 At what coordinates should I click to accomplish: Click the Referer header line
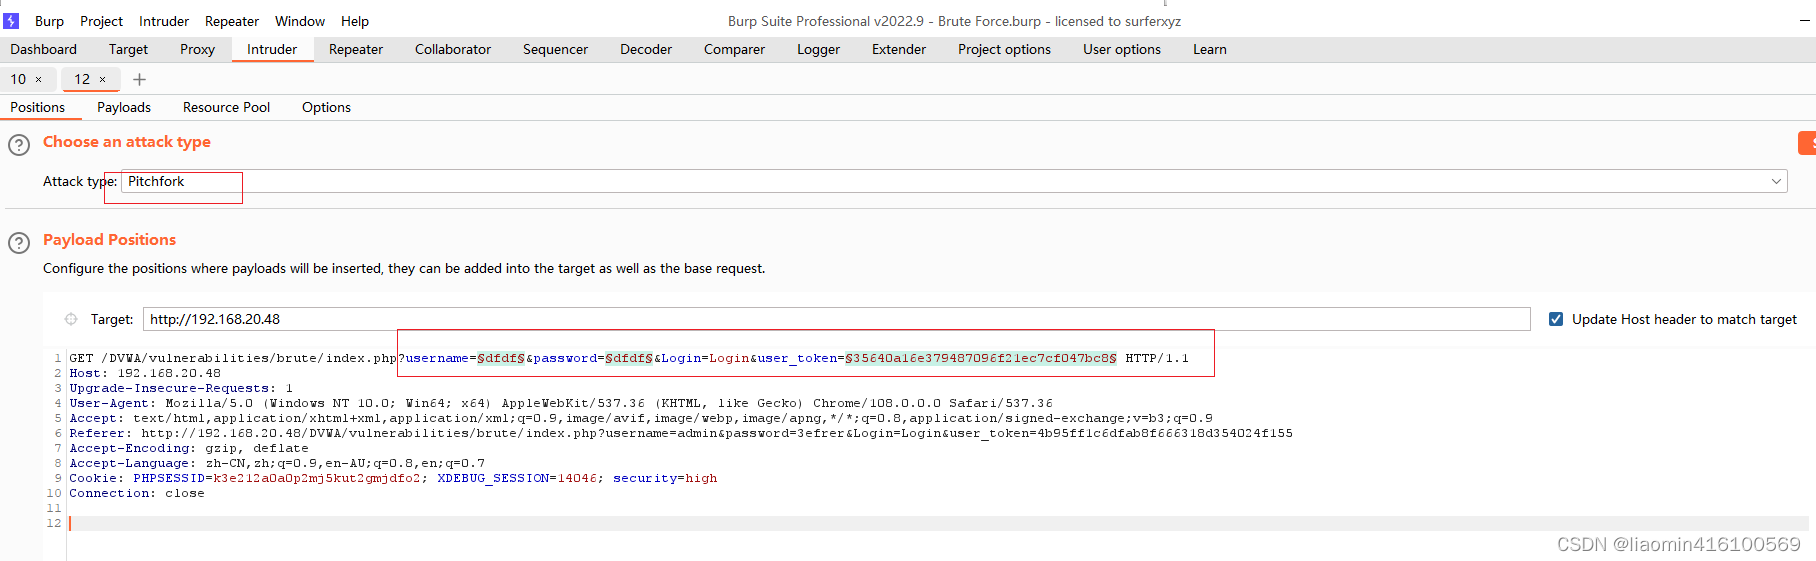tap(681, 433)
